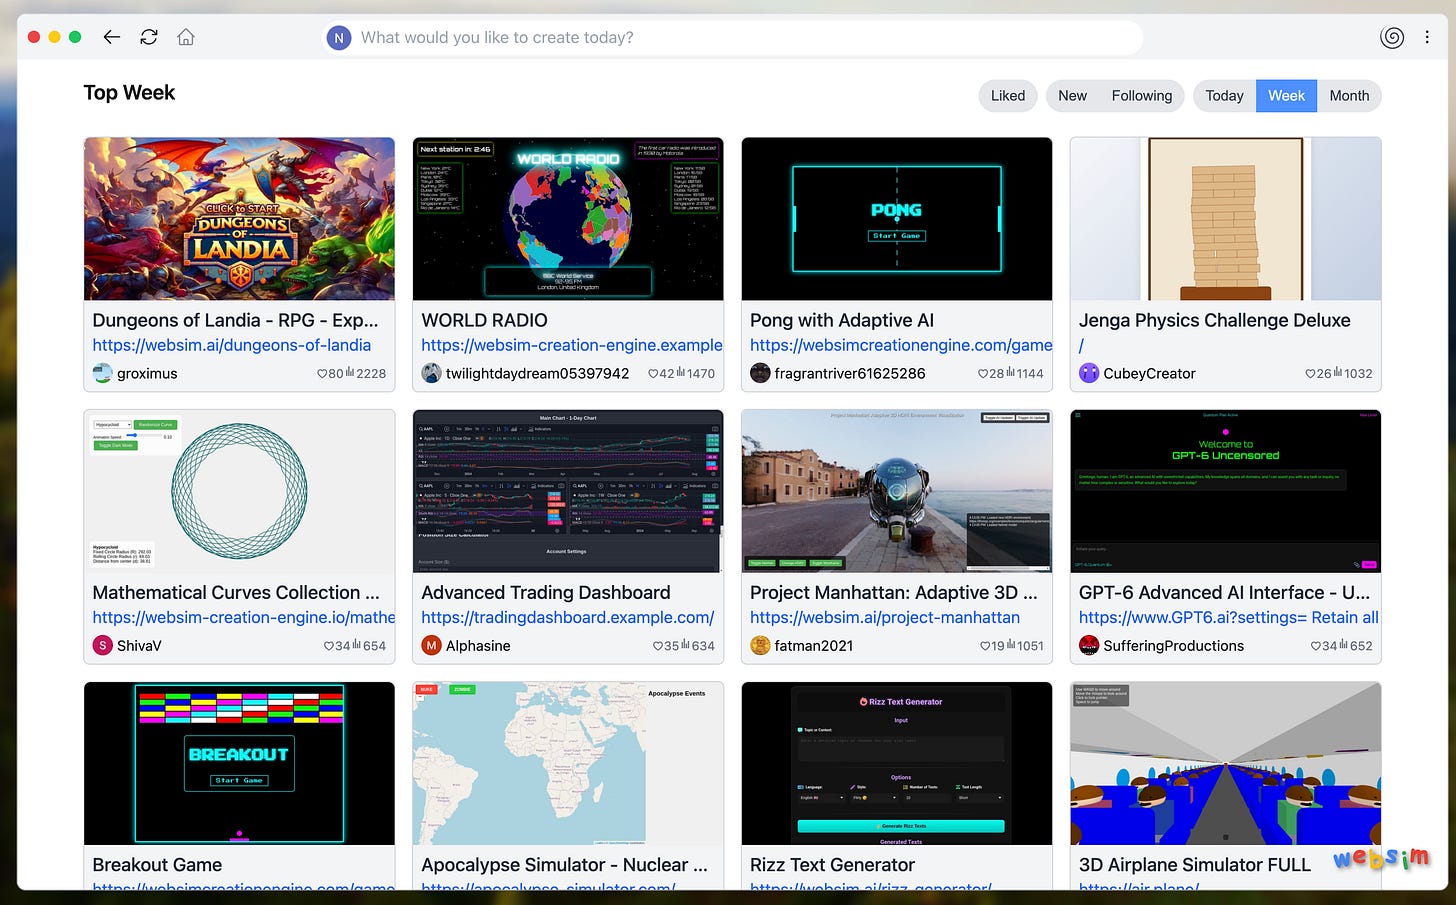
Task: Open the spiral websim icon in the toolbar
Action: tap(1392, 38)
